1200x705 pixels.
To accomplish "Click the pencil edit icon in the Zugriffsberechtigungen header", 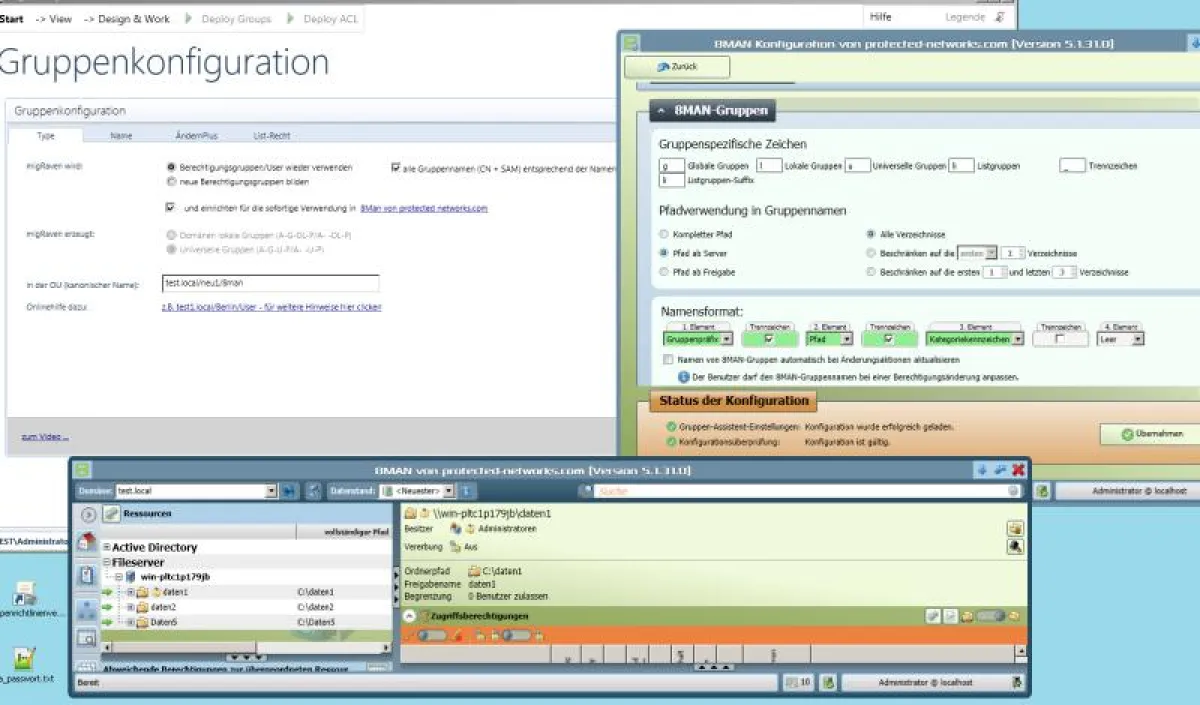I will [x=932, y=616].
